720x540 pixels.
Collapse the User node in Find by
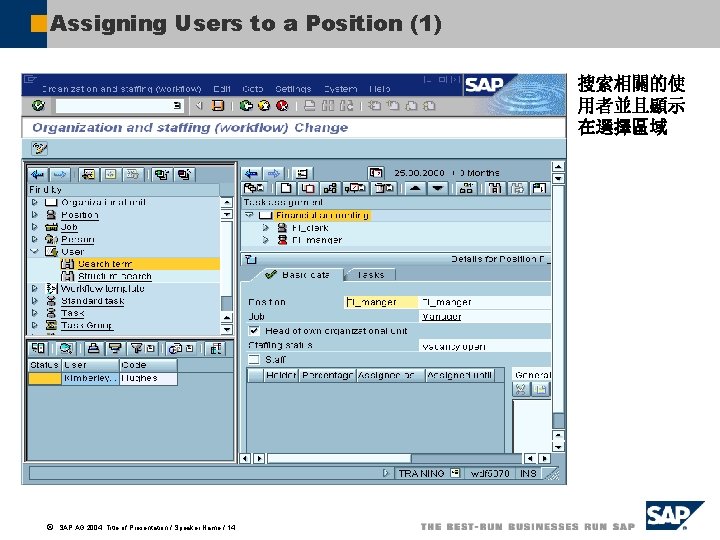pos(34,252)
